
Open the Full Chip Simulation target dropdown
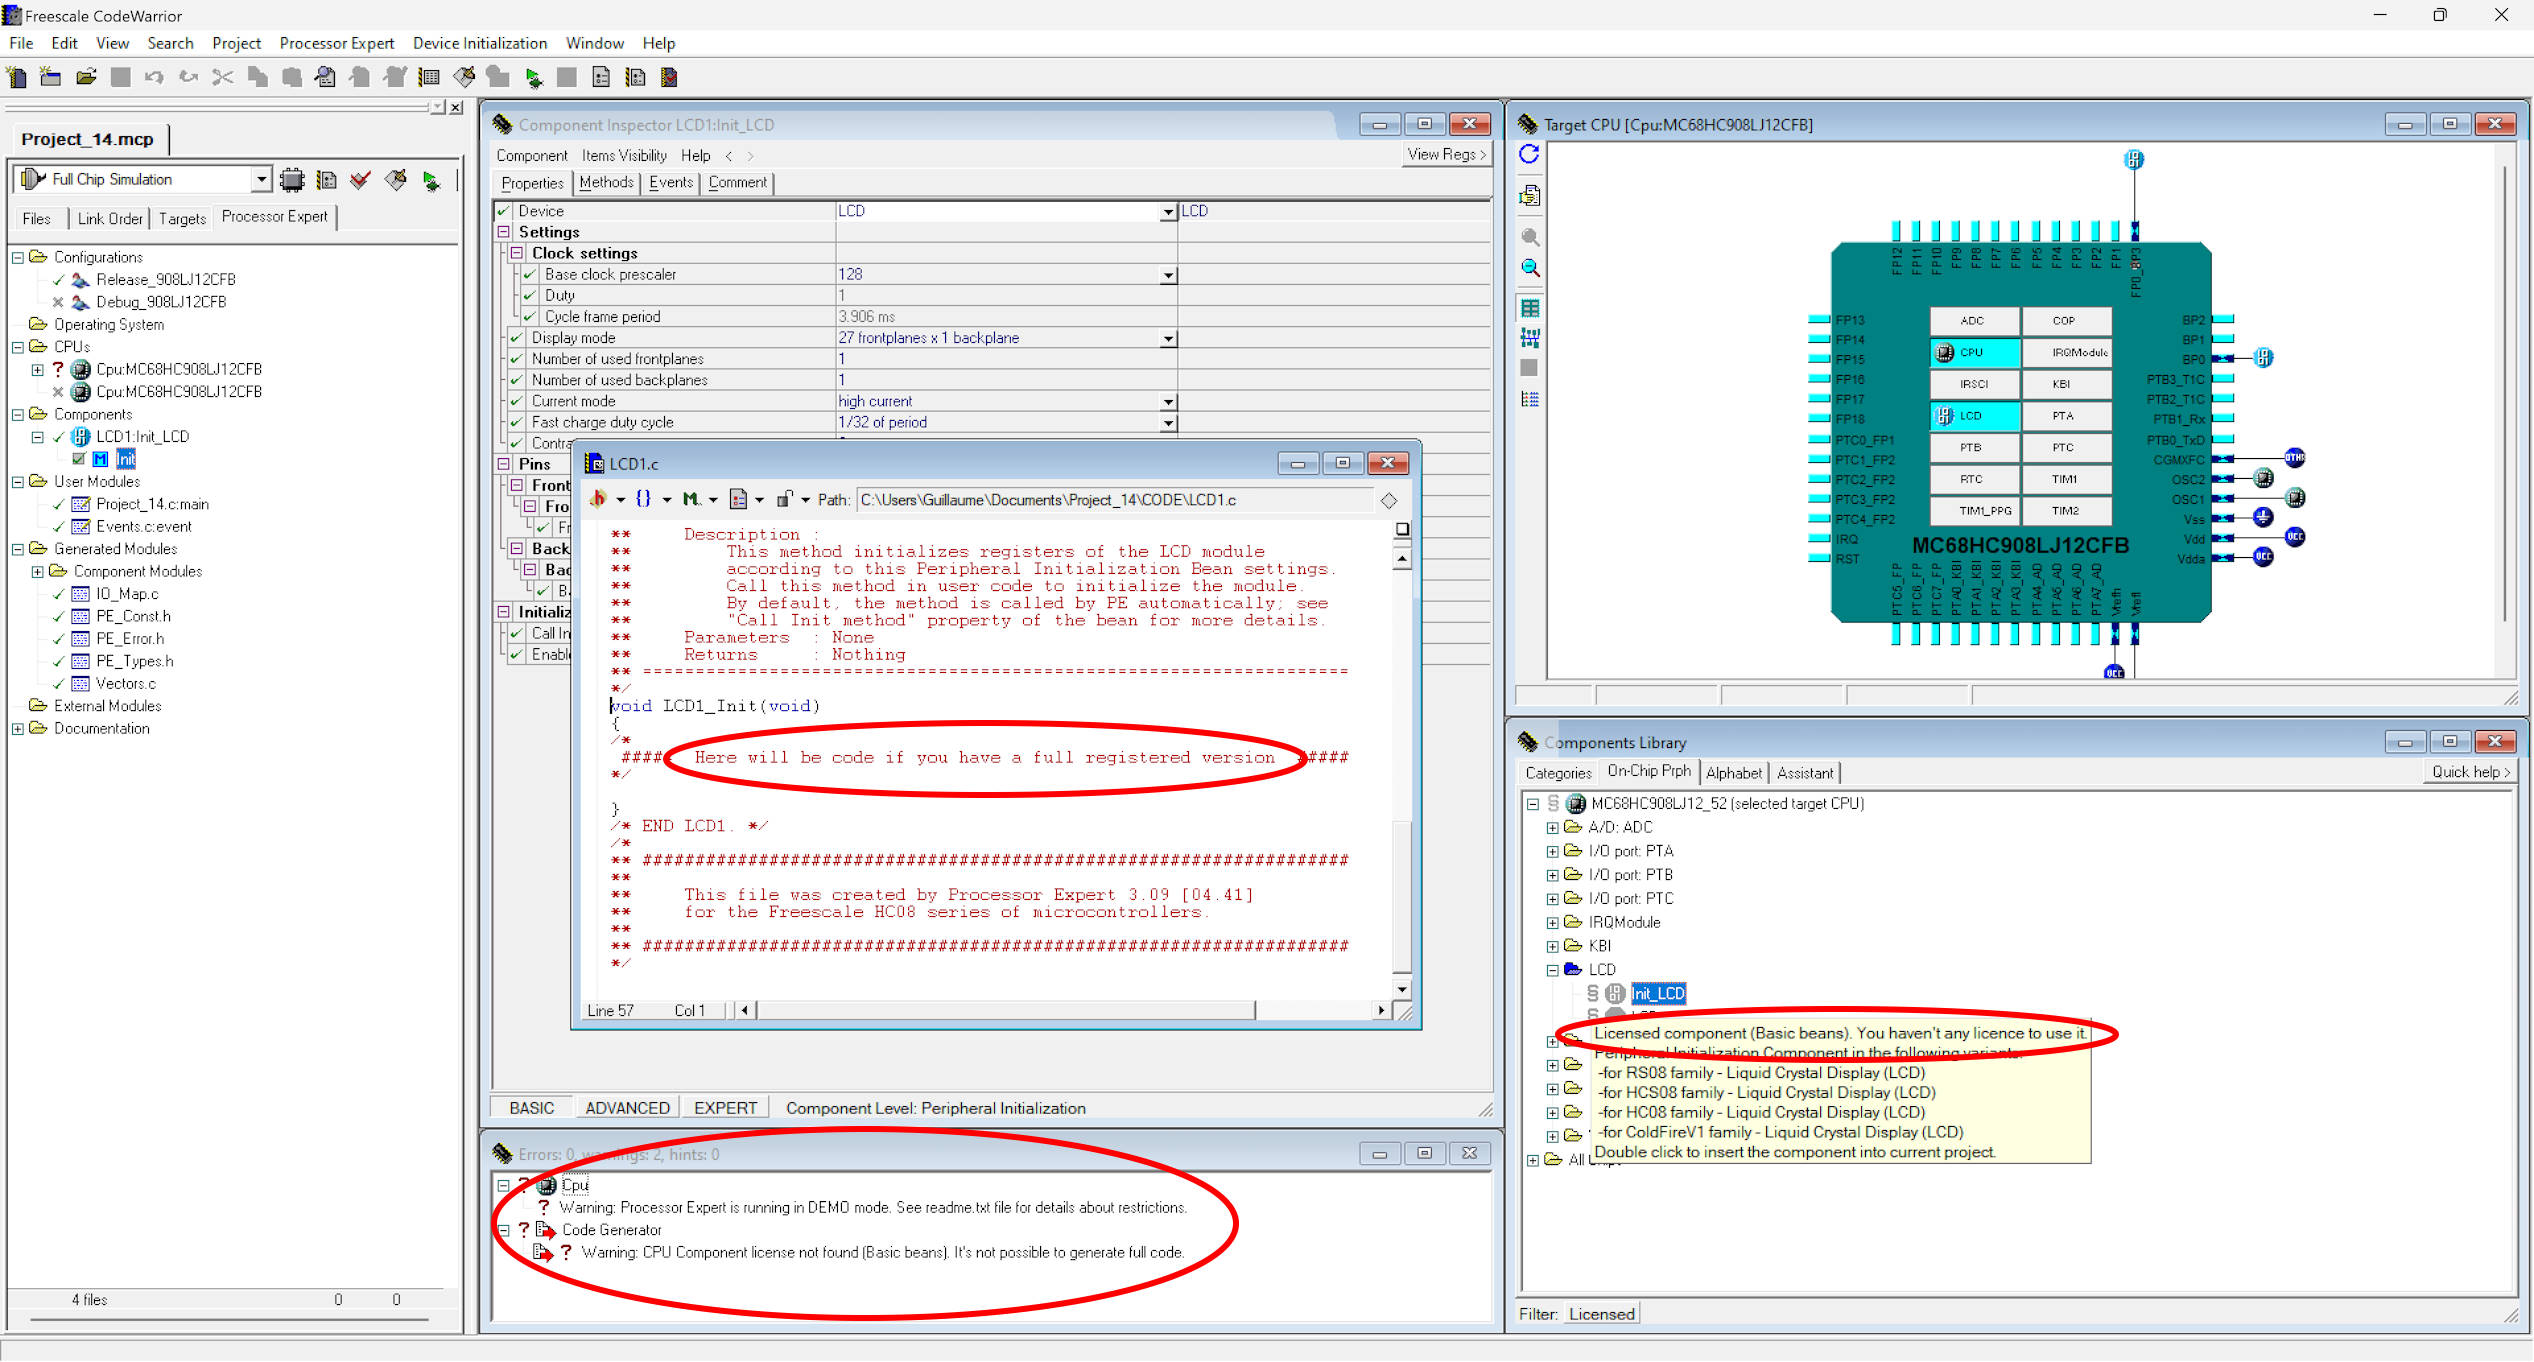261,180
